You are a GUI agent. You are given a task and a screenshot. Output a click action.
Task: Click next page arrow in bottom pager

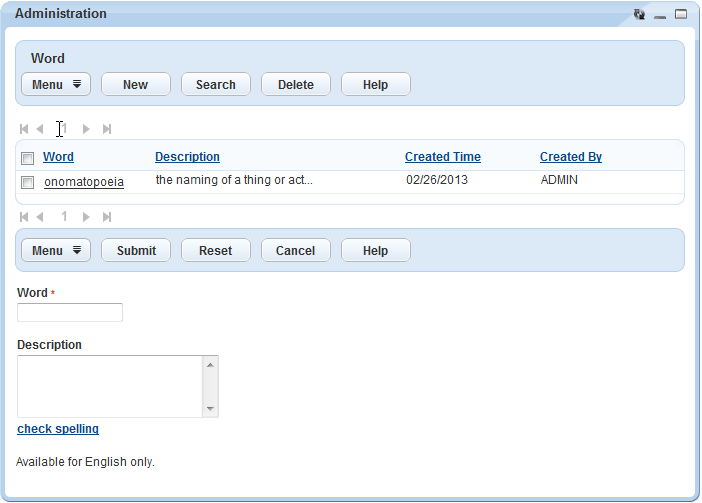point(87,216)
